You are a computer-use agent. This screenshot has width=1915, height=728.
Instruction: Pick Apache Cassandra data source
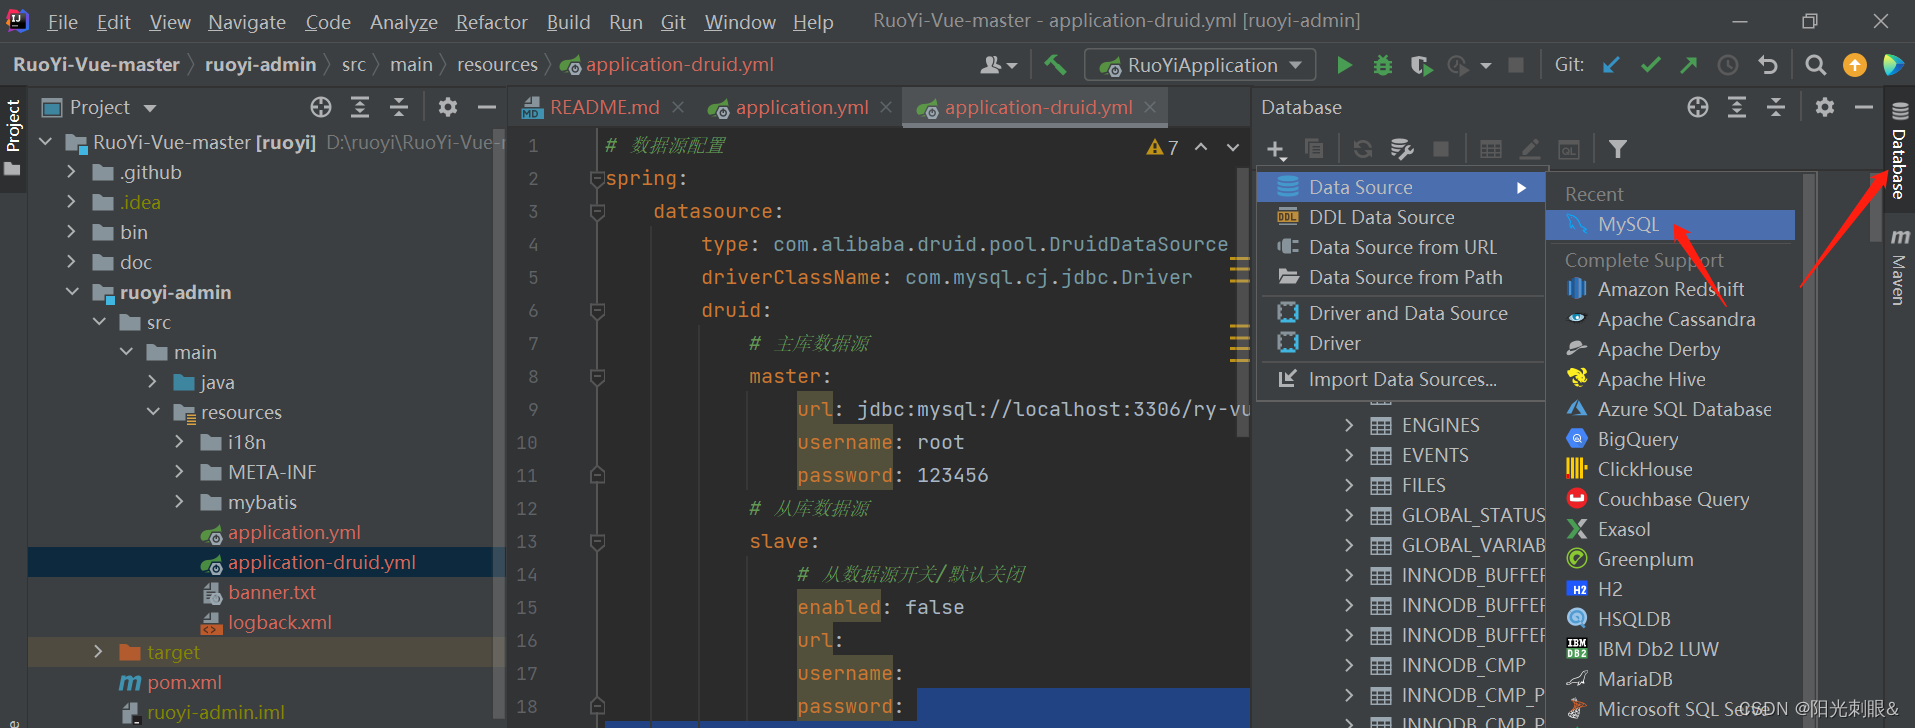1676,319
